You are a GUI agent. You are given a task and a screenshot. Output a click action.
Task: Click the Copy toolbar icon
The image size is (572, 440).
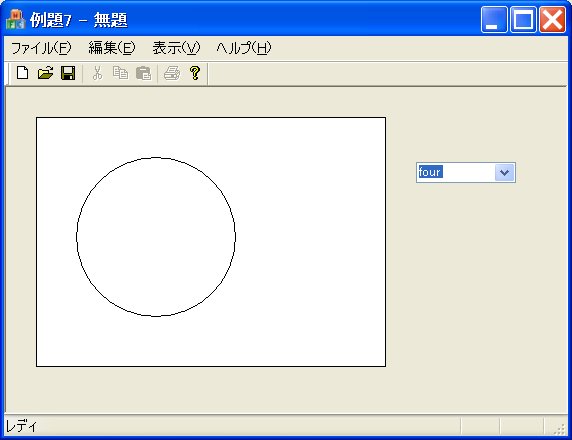click(120, 73)
